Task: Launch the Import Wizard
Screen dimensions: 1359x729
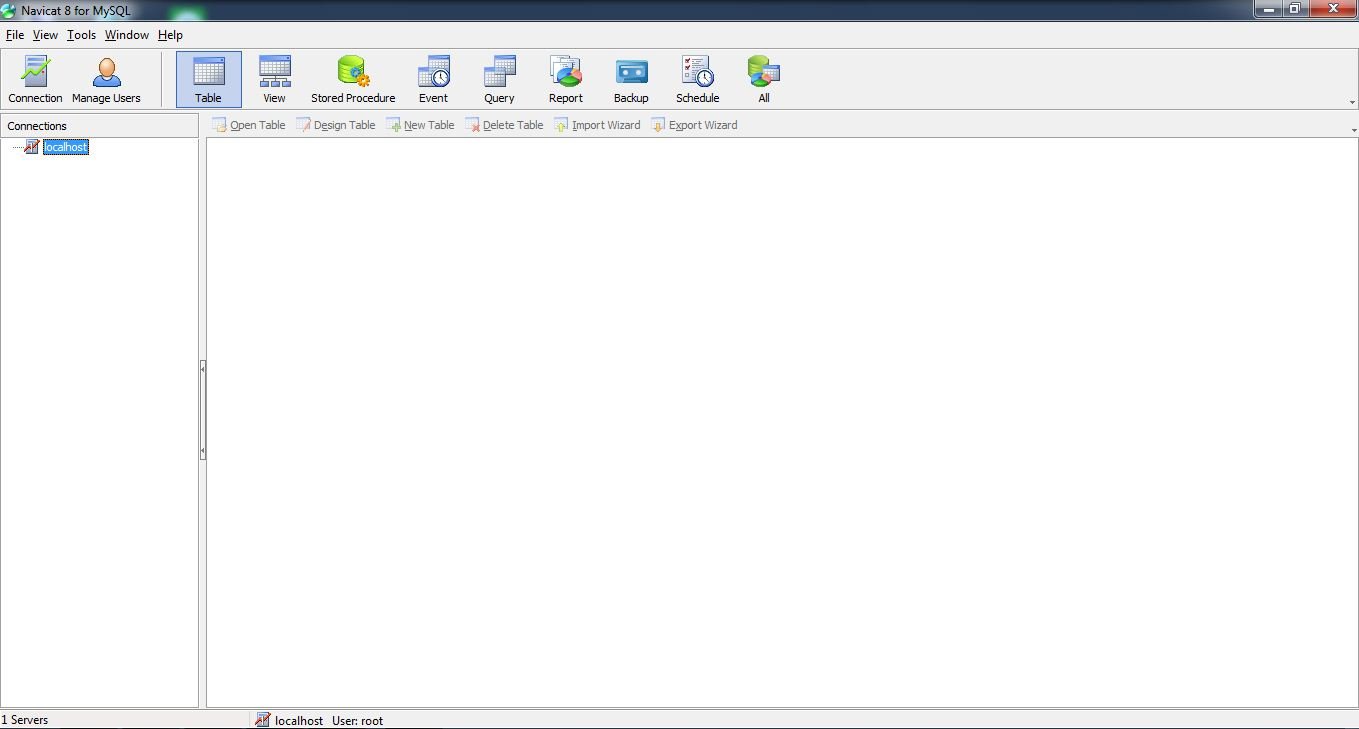Action: 597,125
